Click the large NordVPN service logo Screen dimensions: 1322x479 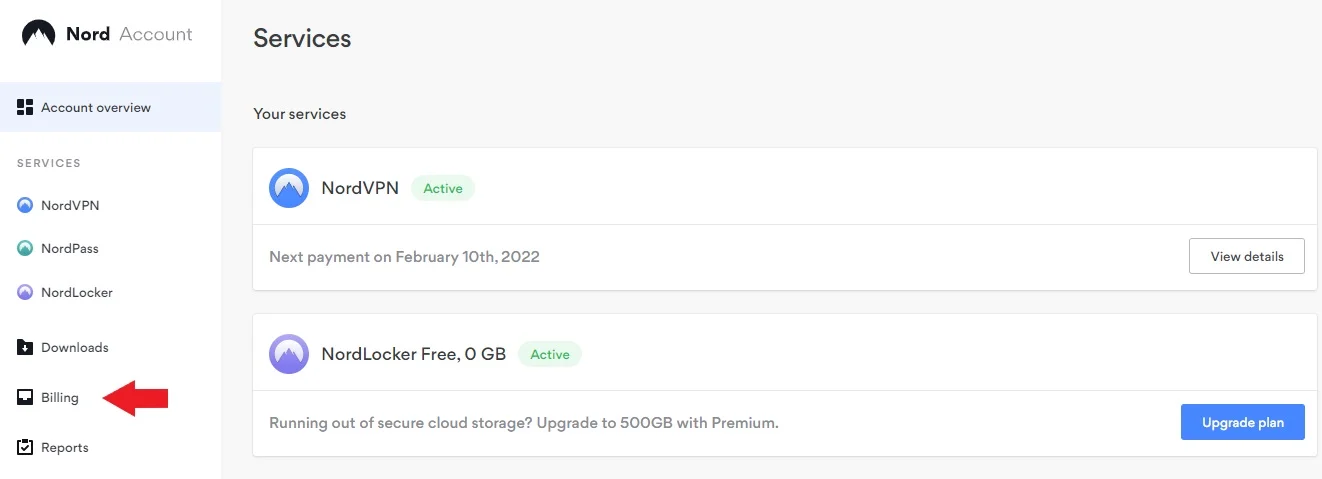(289, 188)
